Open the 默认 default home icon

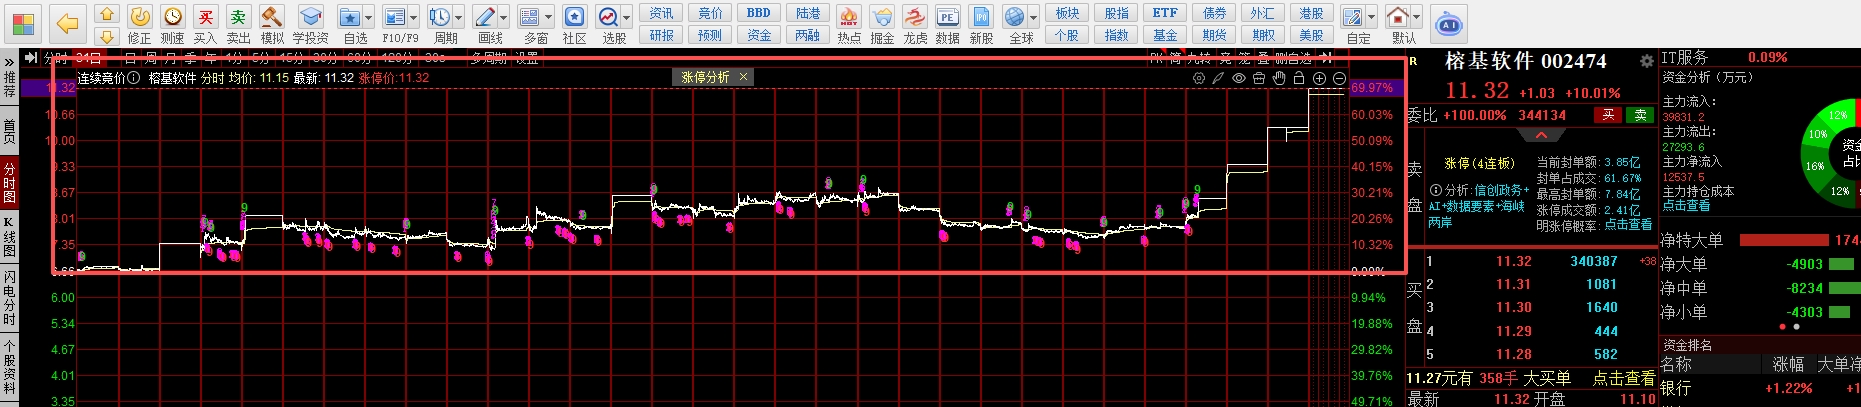click(1398, 17)
